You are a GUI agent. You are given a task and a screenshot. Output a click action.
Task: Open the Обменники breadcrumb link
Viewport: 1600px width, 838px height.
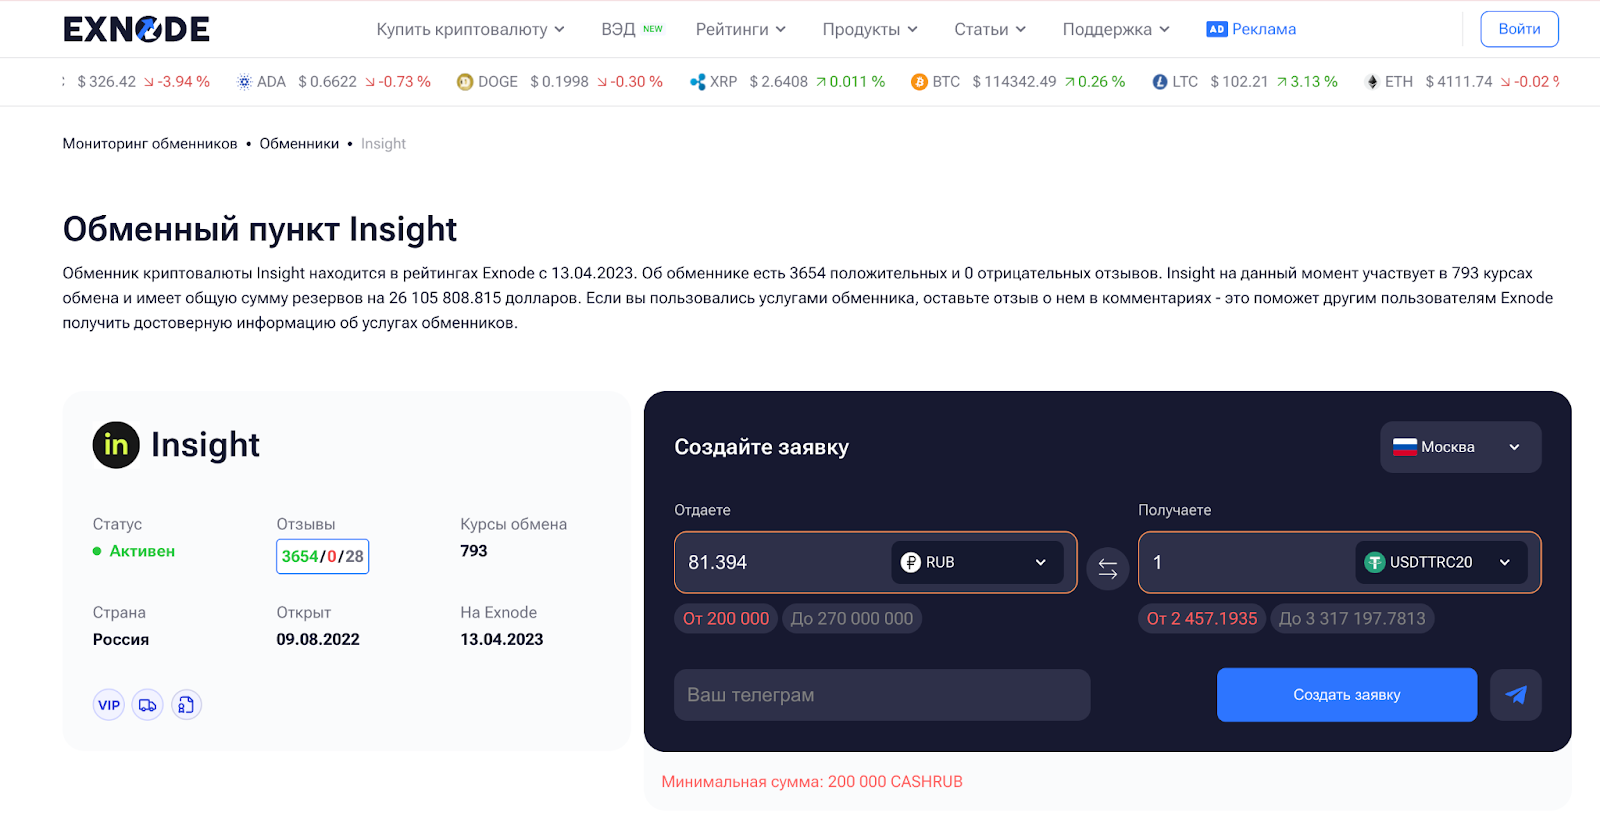[299, 144]
